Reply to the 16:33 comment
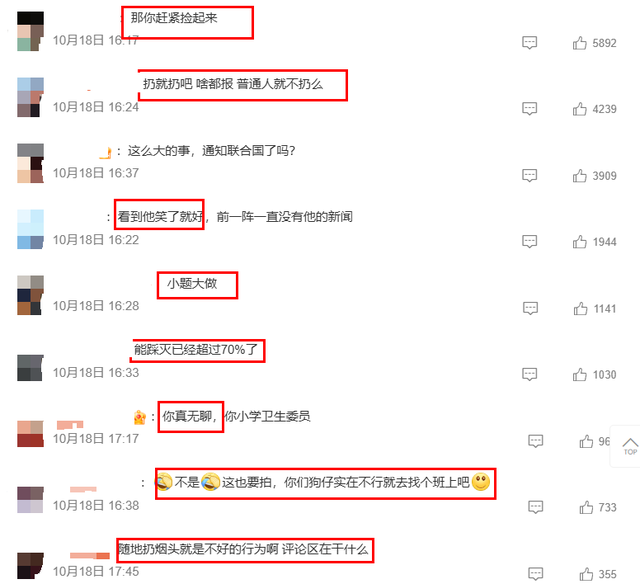 click(529, 374)
